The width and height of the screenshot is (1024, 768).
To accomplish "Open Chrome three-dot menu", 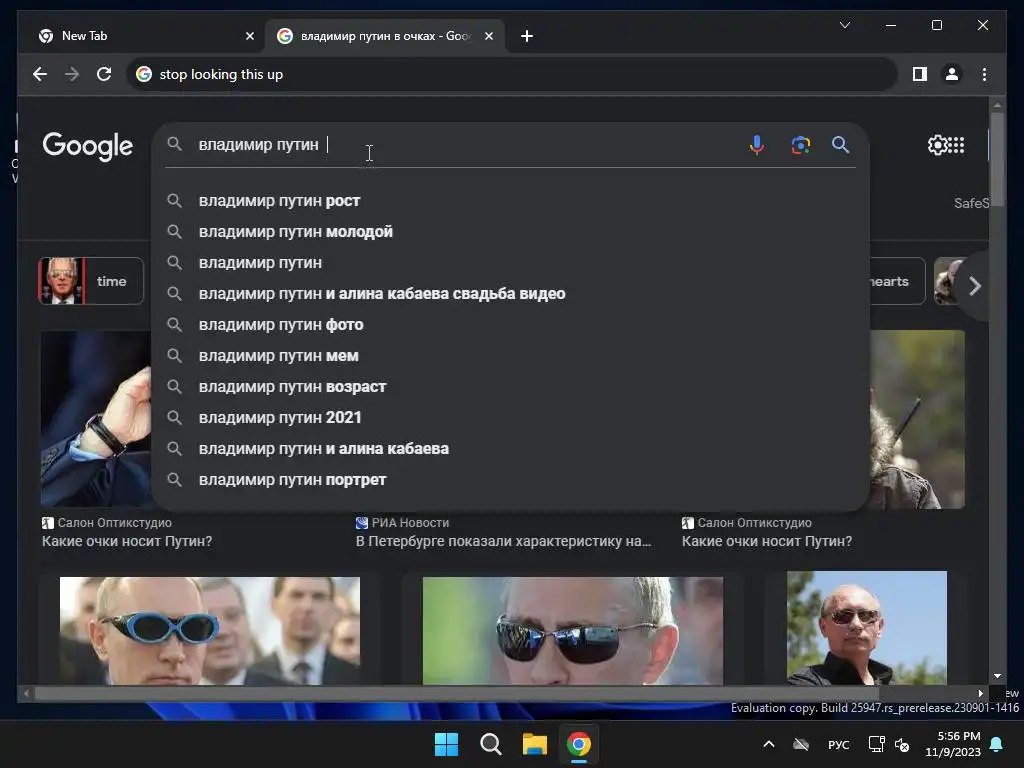I will point(984,74).
